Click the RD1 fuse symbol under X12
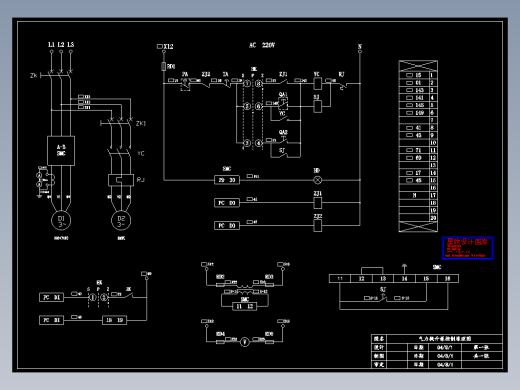Image resolution: width=520 pixels, height=390 pixels. (163, 66)
